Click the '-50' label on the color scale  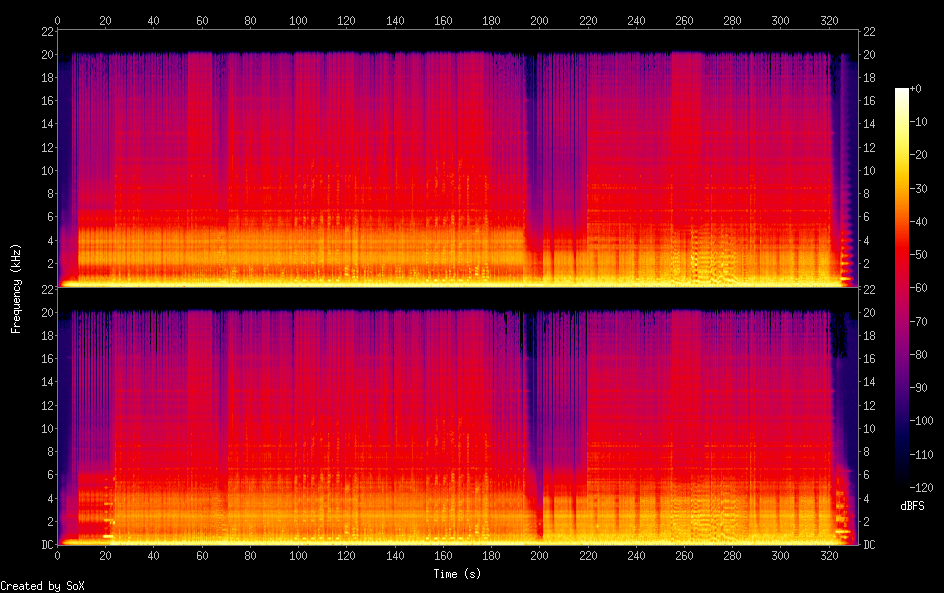point(918,255)
